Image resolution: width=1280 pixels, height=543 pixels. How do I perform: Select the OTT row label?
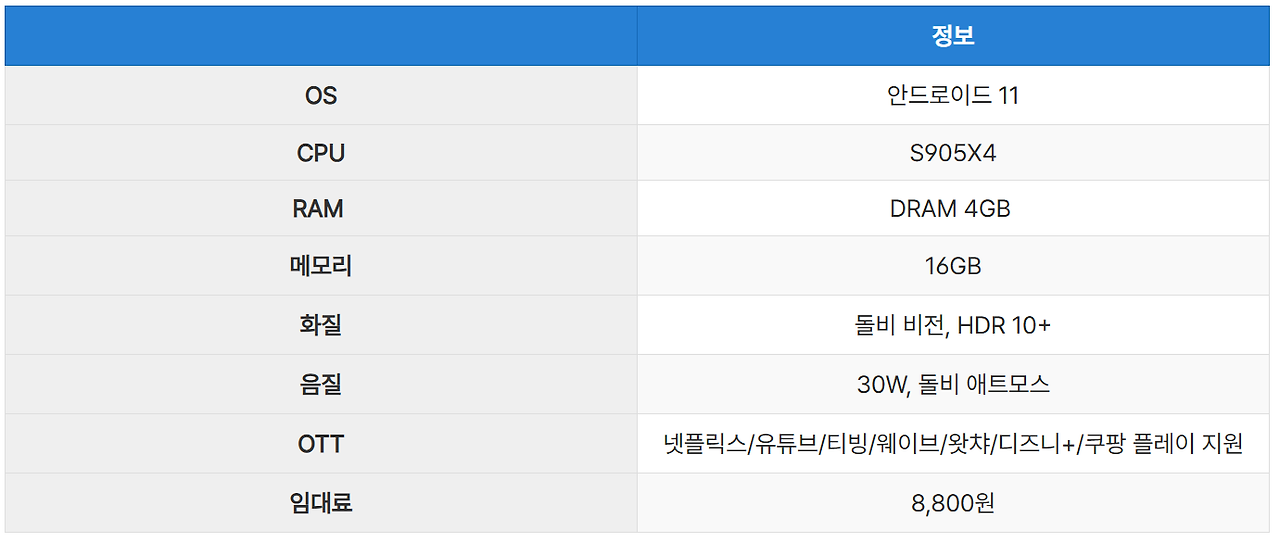321,443
